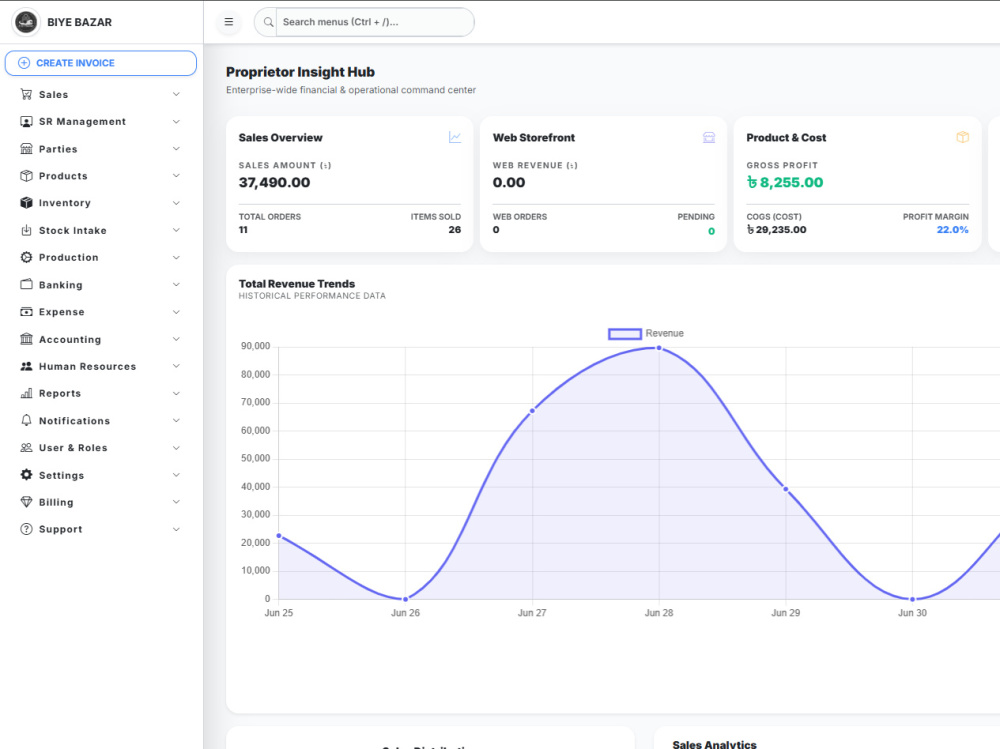Click the hamburger menu toggle icon
This screenshot has height=749, width=1000.
(228, 22)
